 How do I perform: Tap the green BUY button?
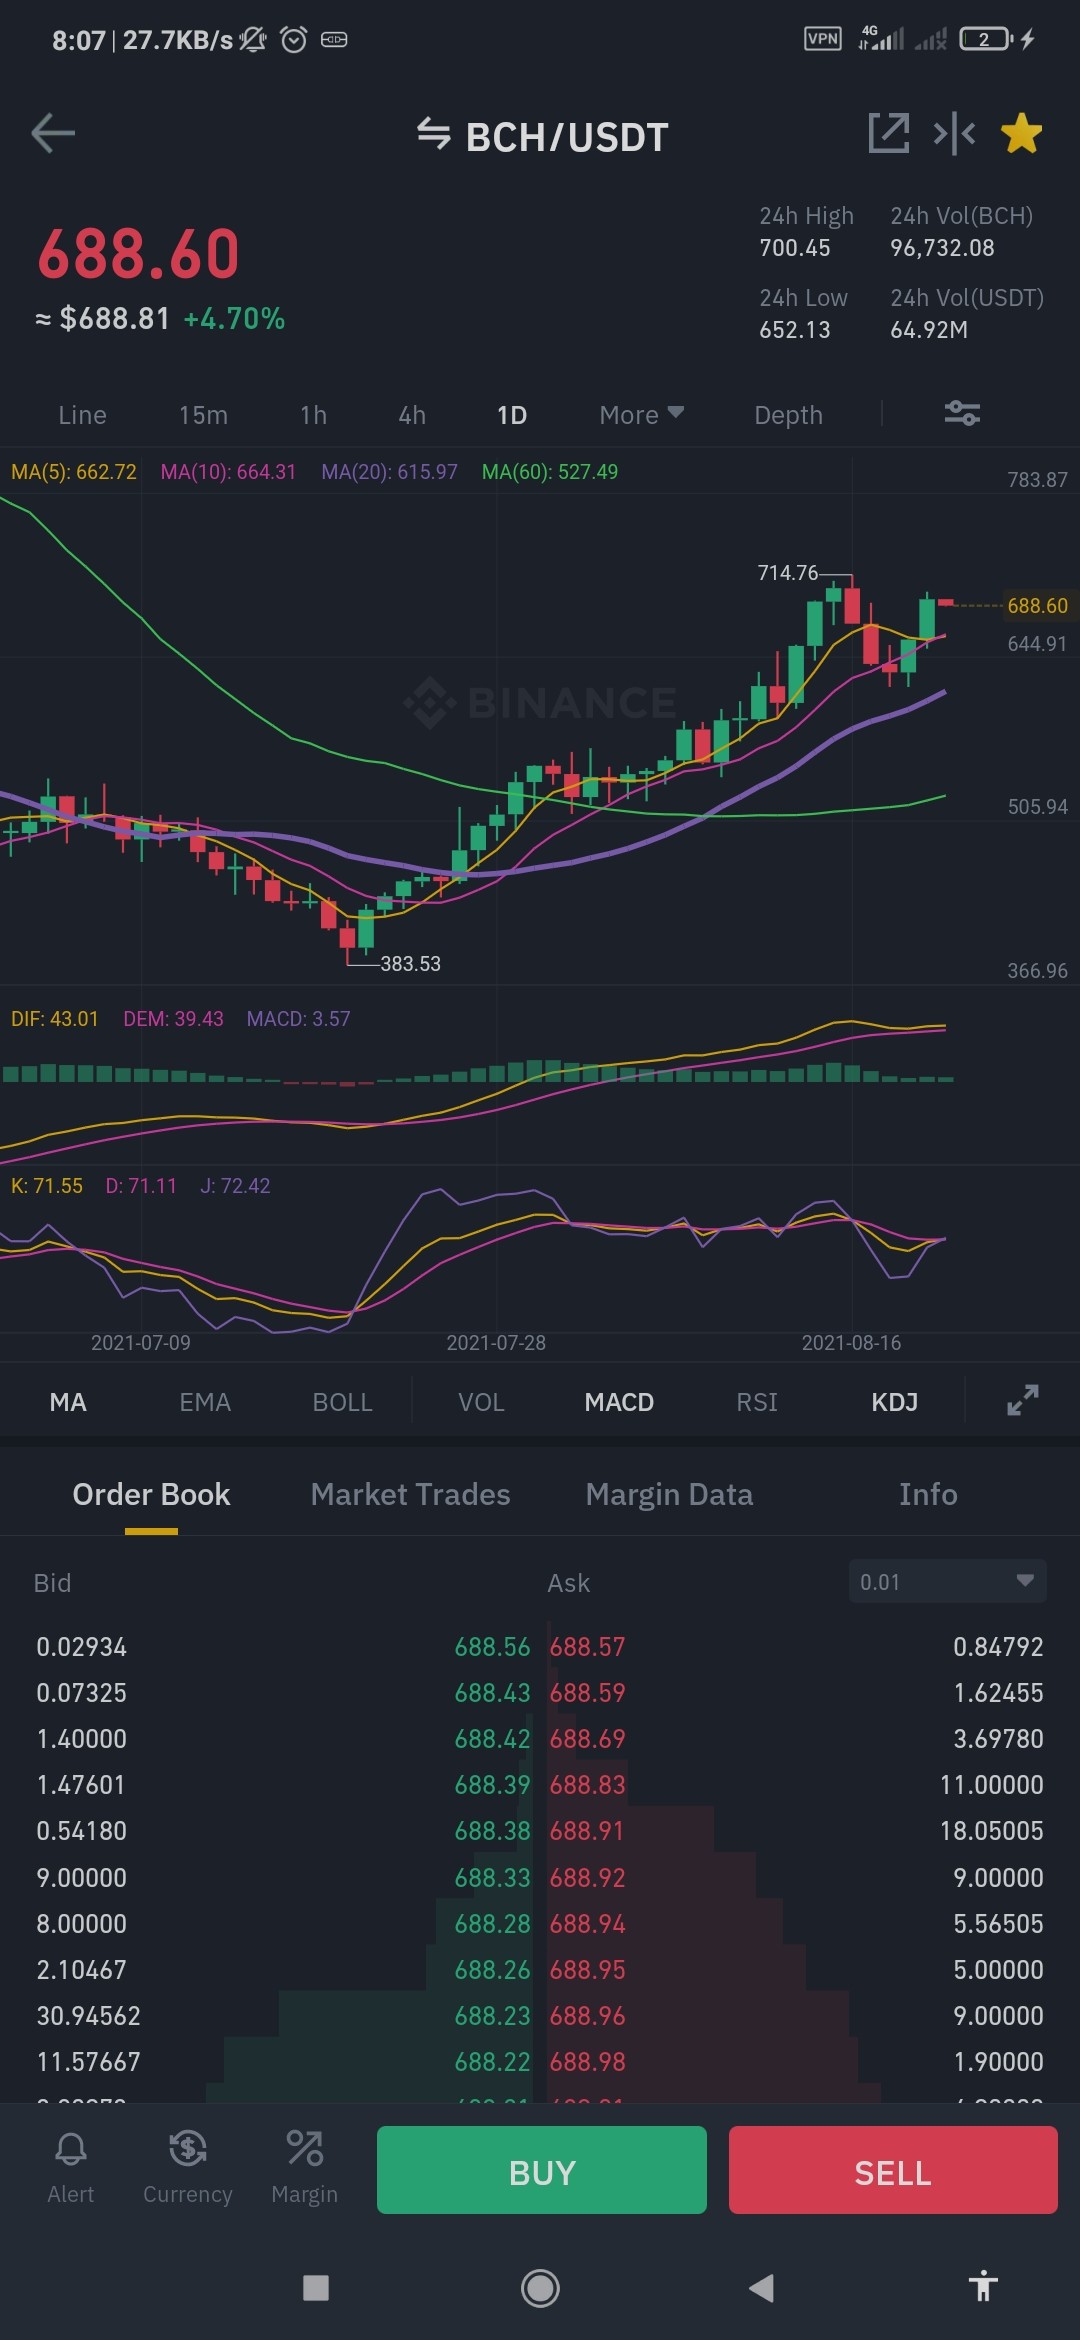(541, 2170)
